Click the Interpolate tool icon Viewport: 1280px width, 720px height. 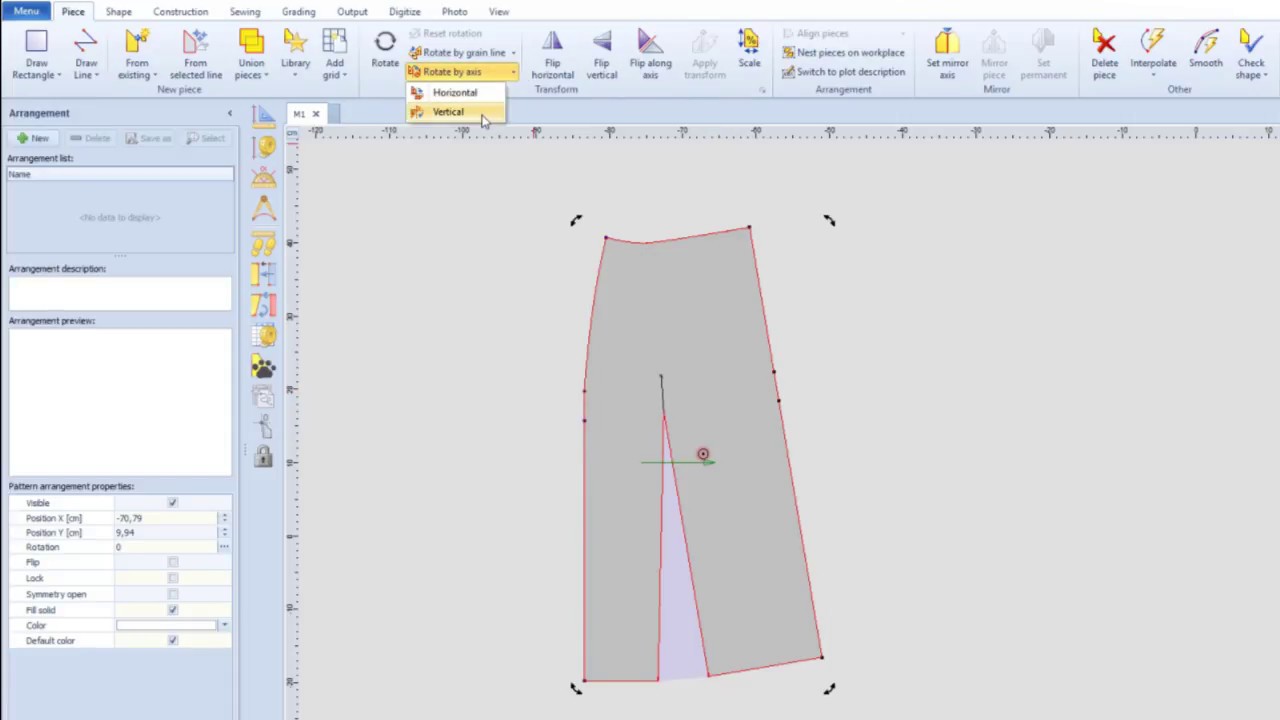pos(1153,42)
